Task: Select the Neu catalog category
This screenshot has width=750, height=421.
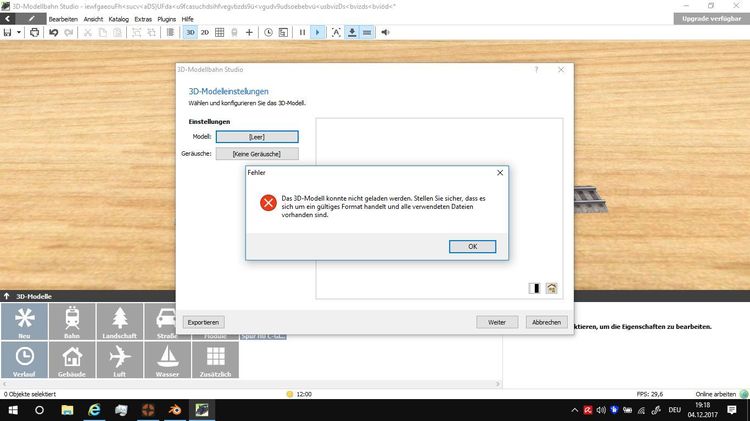Action: 24,321
